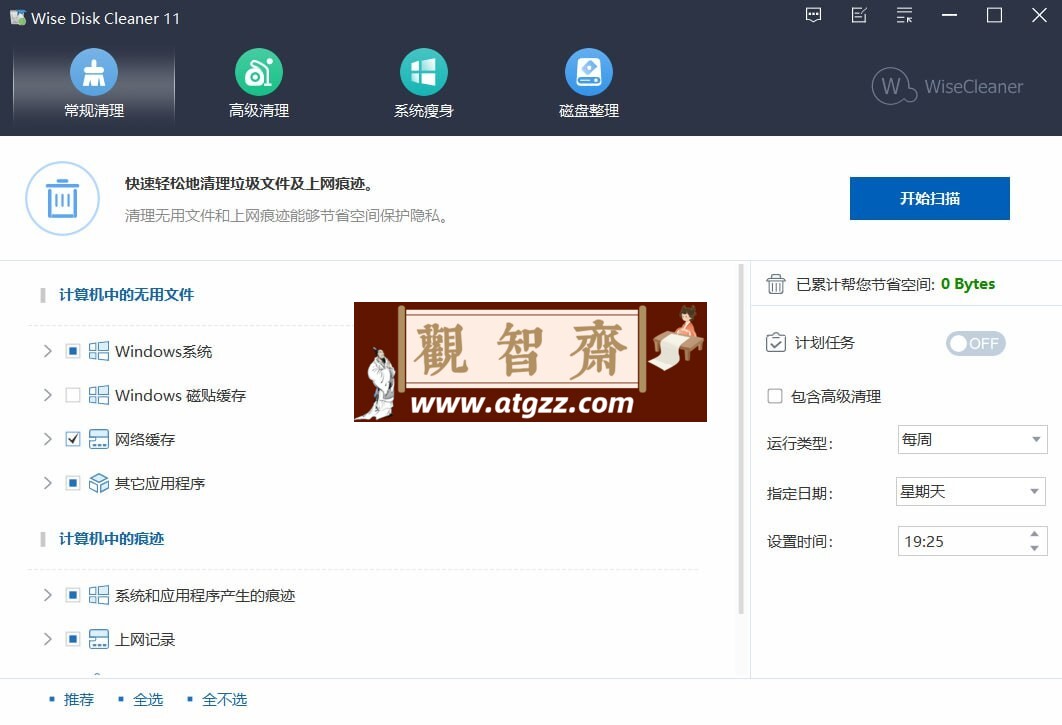Click the Wise Disk Cleaner app logo icon

(x=18, y=18)
